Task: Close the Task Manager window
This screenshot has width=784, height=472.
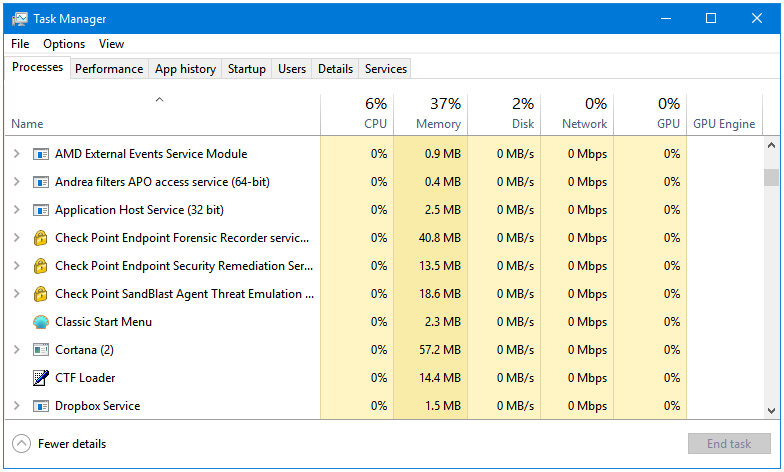Action: pos(756,18)
